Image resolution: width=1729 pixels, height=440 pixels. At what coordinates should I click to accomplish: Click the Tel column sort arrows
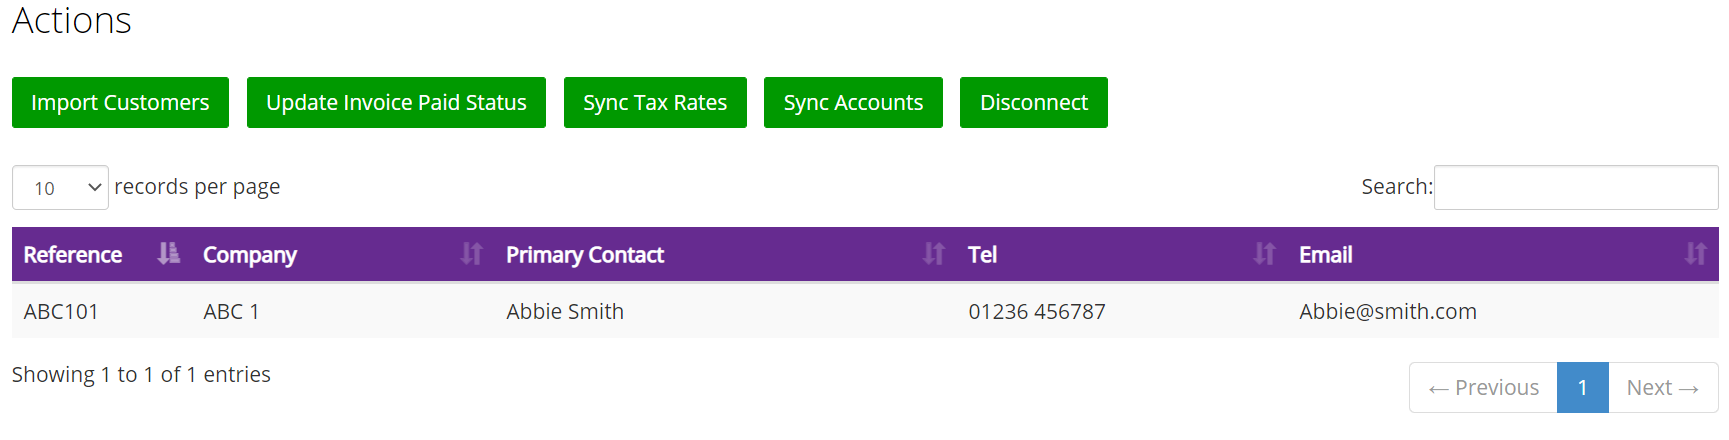1265,254
